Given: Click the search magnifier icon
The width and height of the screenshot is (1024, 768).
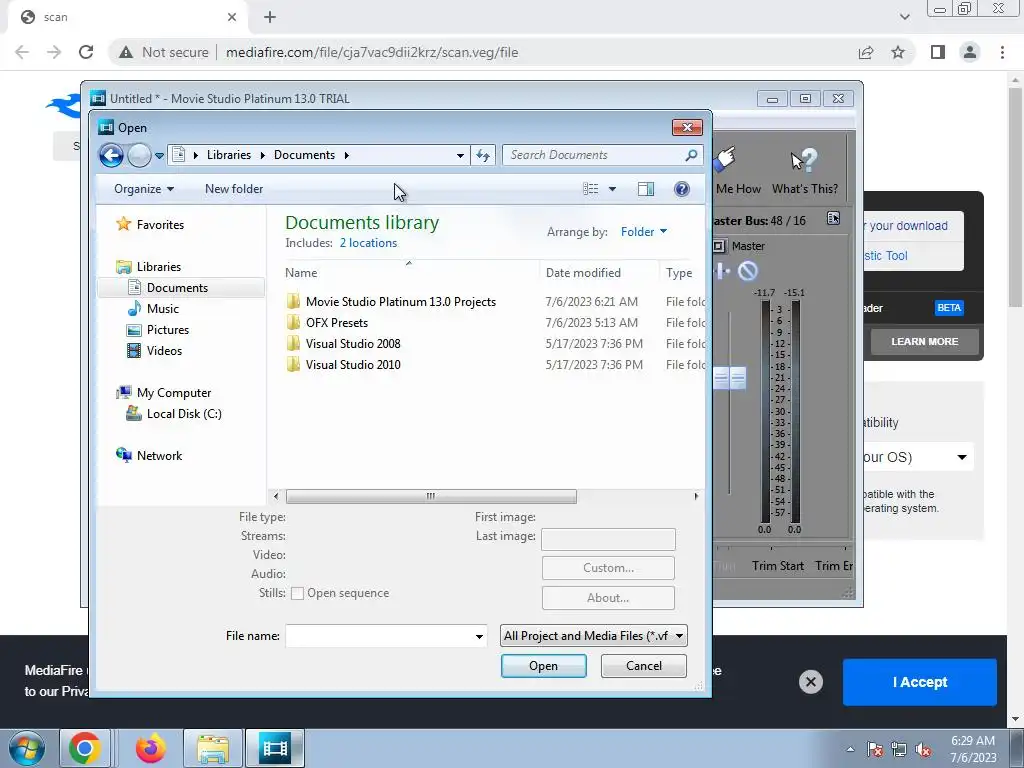Looking at the screenshot, I should 691,155.
